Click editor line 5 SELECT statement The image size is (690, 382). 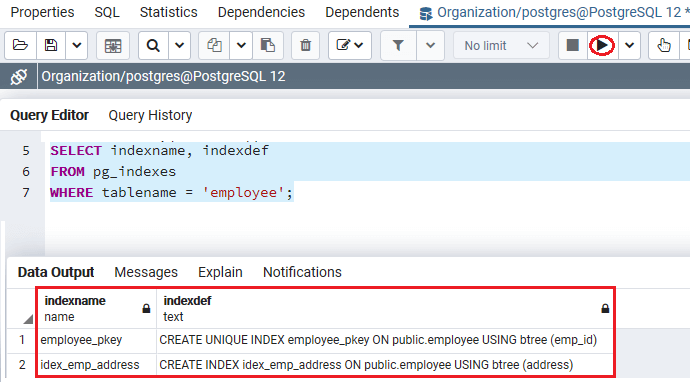(x=159, y=151)
